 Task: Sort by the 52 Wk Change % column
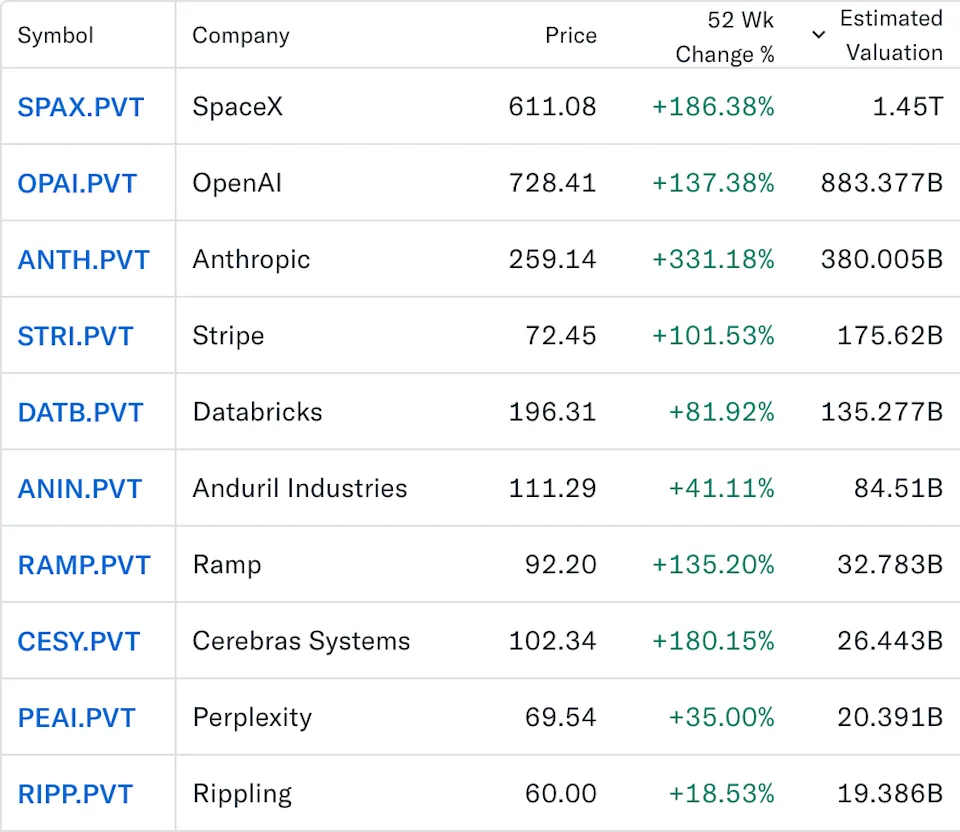[x=725, y=36]
